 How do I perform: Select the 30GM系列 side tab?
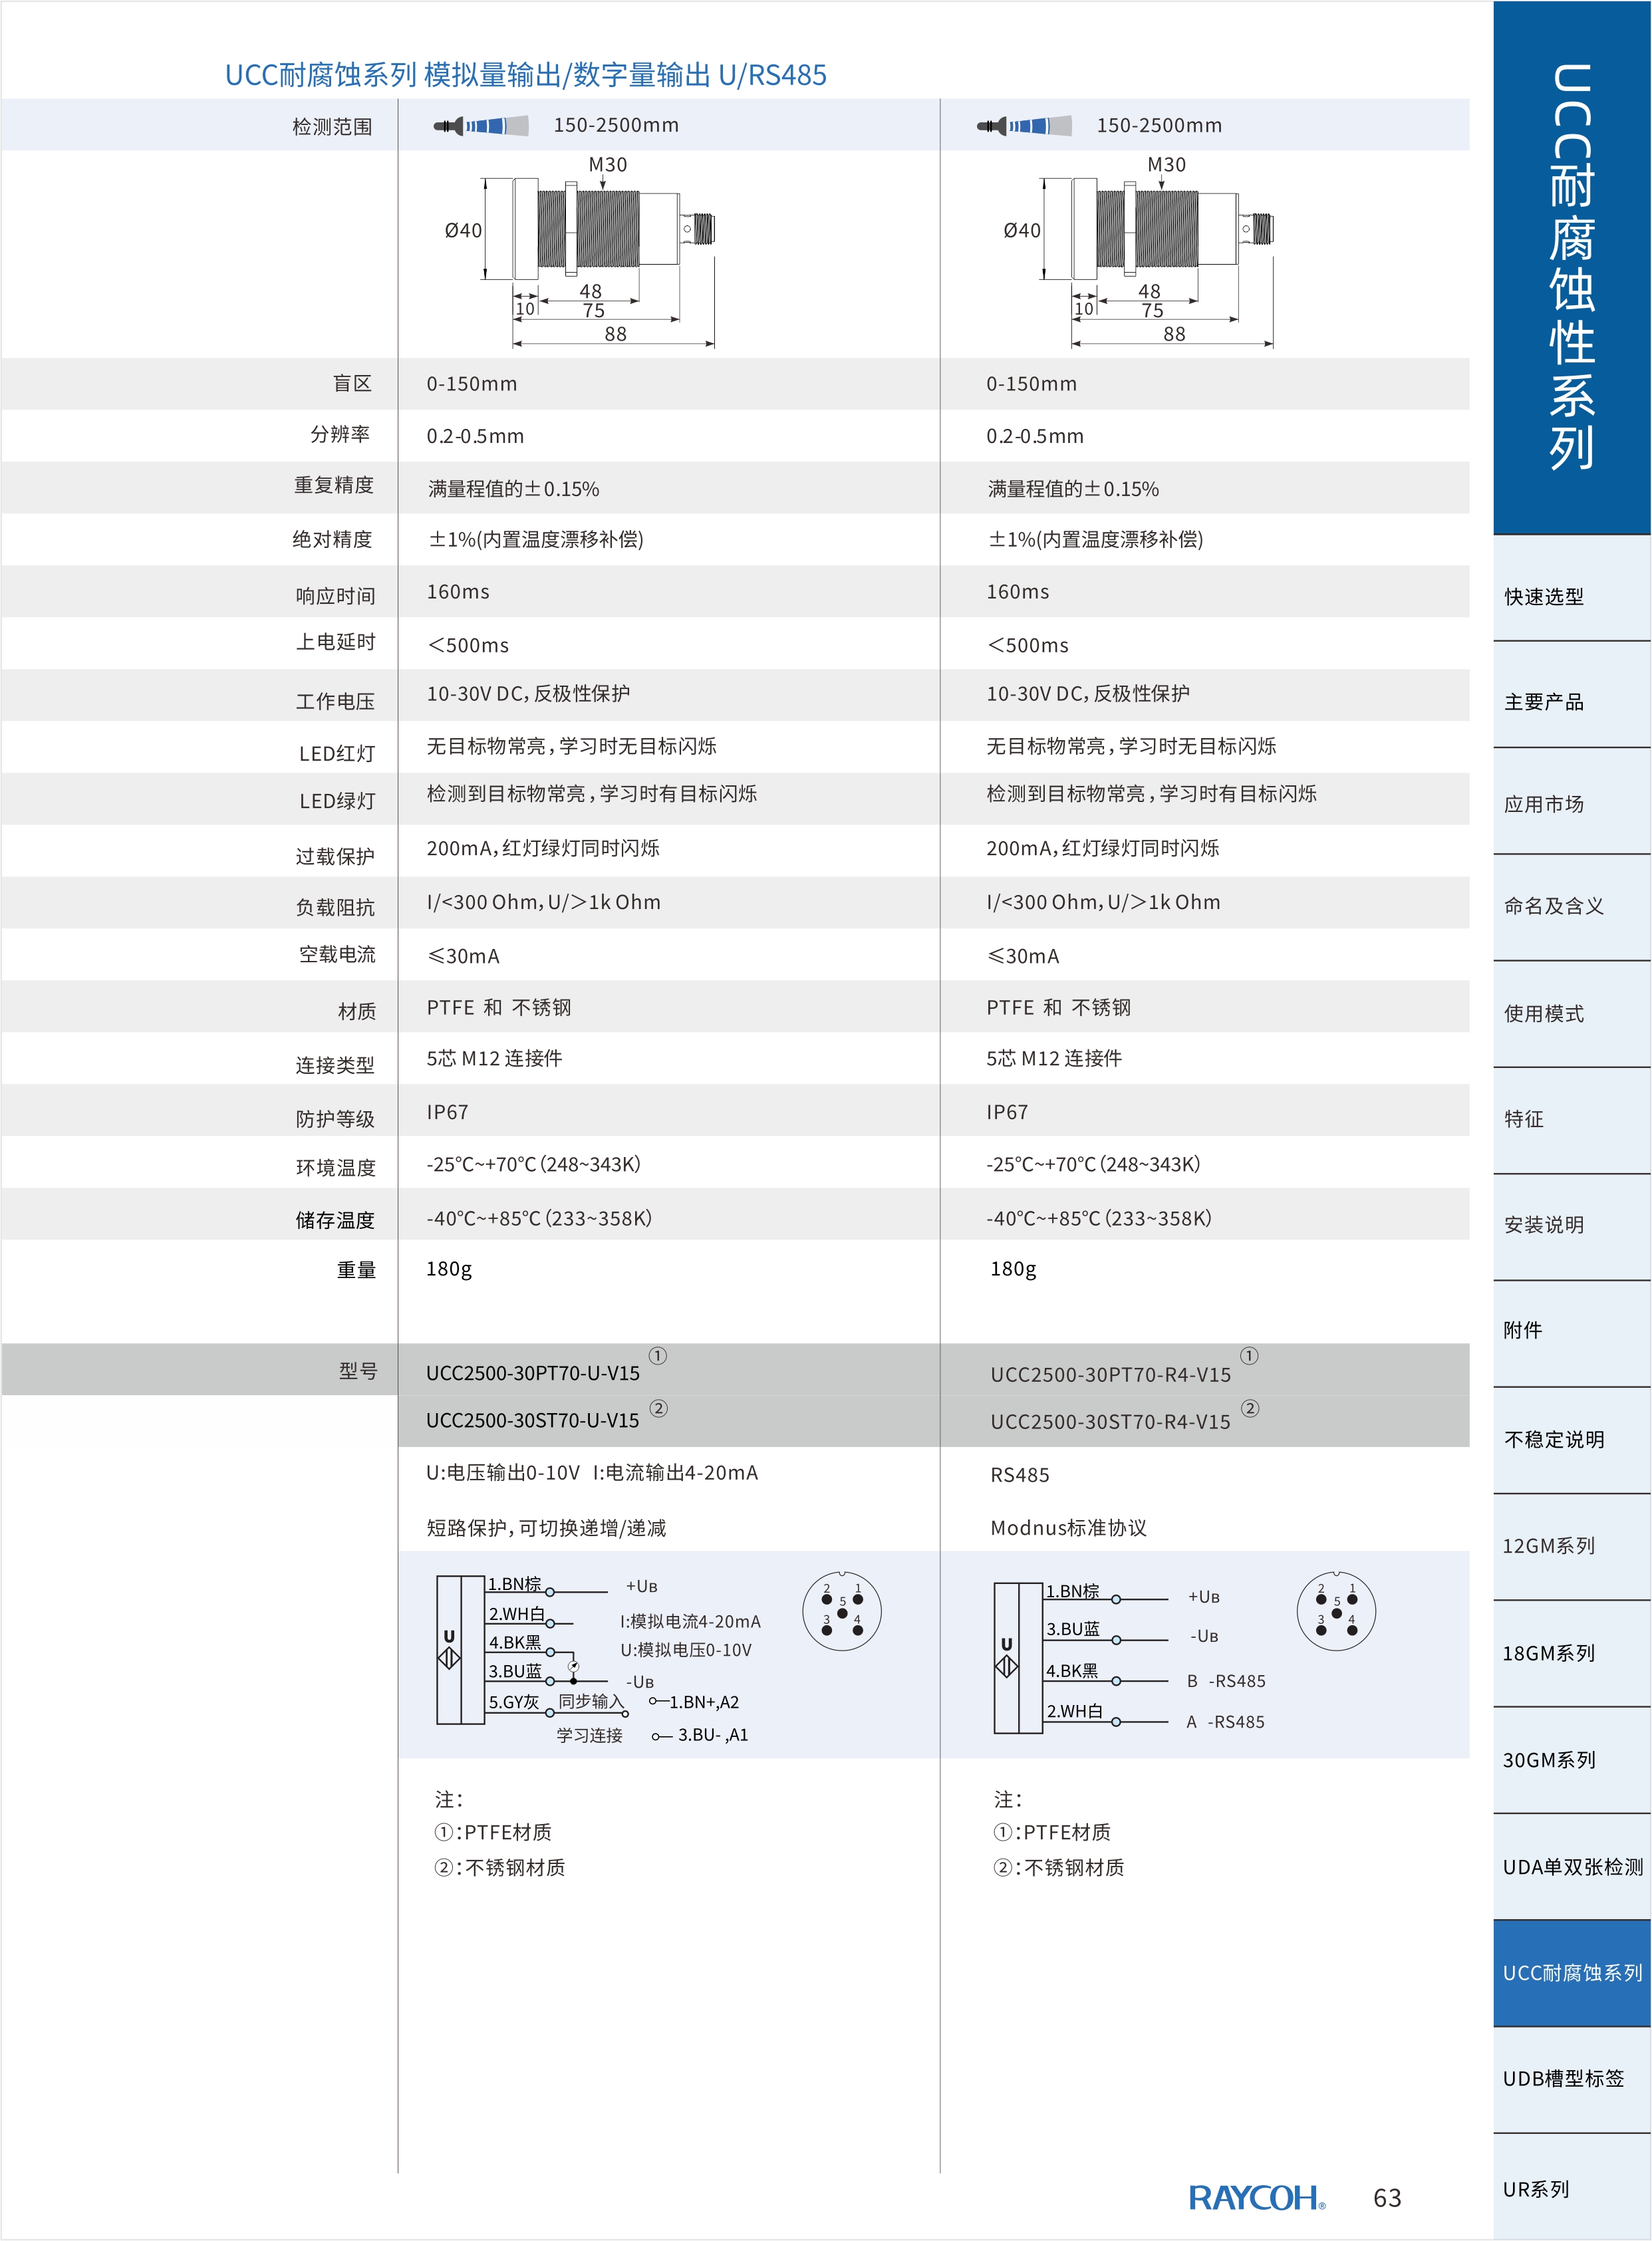[1571, 1760]
